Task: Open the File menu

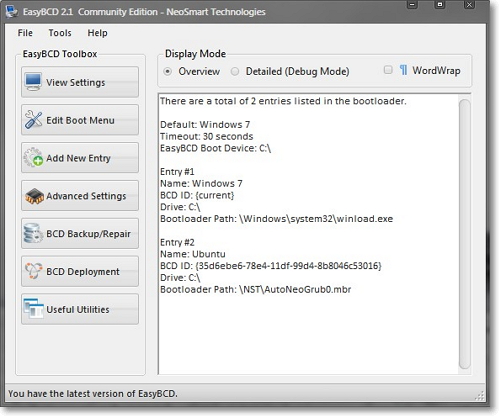Action: click(x=25, y=33)
